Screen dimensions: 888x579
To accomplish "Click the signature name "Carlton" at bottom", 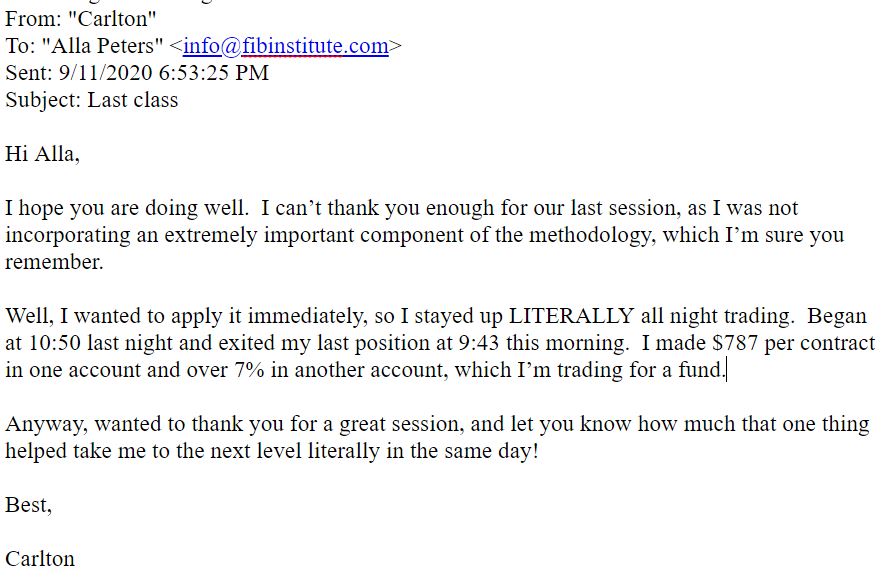I will coord(40,559).
